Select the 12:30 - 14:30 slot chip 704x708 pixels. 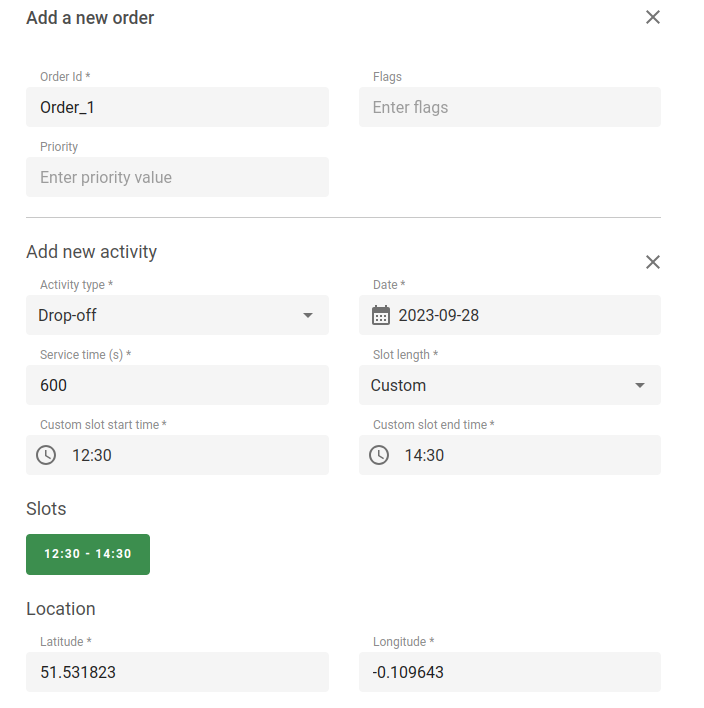[88, 554]
